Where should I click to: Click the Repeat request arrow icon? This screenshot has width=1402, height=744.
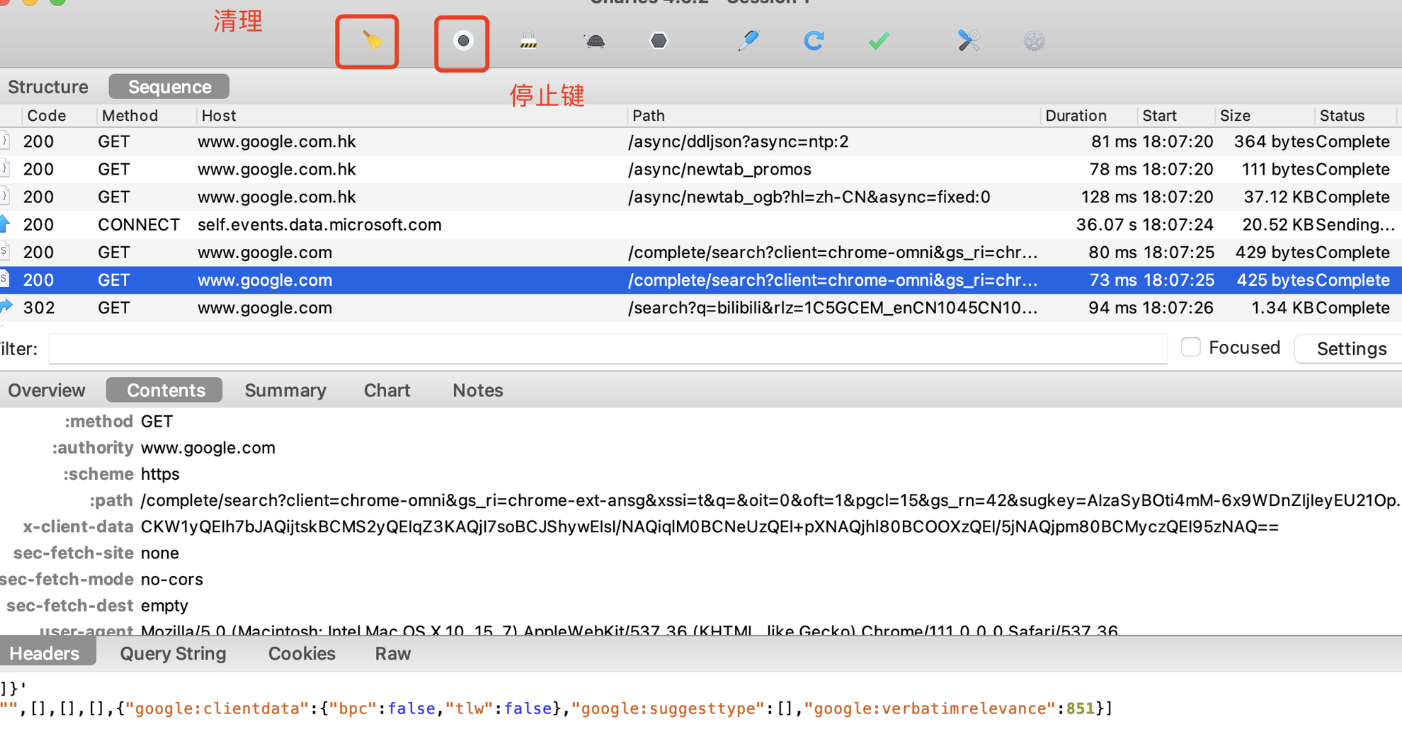814,41
